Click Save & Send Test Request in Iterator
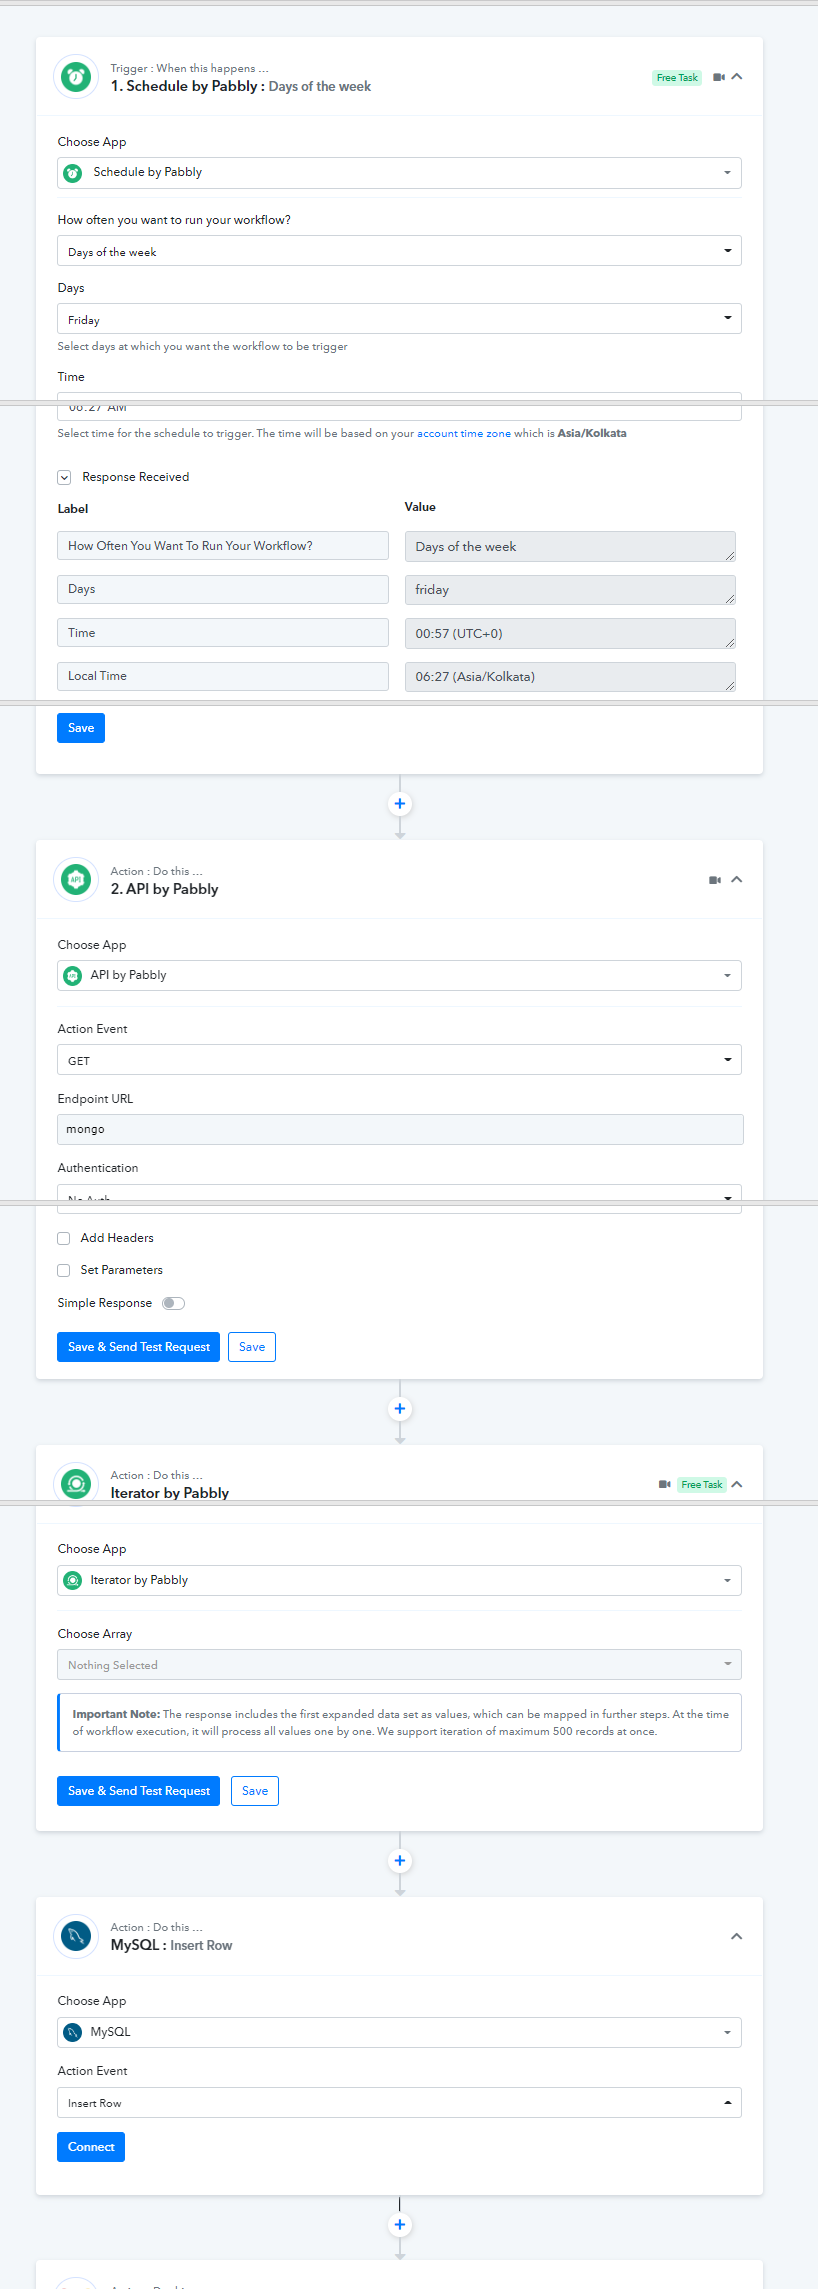Image resolution: width=818 pixels, height=2289 pixels. pos(138,1791)
